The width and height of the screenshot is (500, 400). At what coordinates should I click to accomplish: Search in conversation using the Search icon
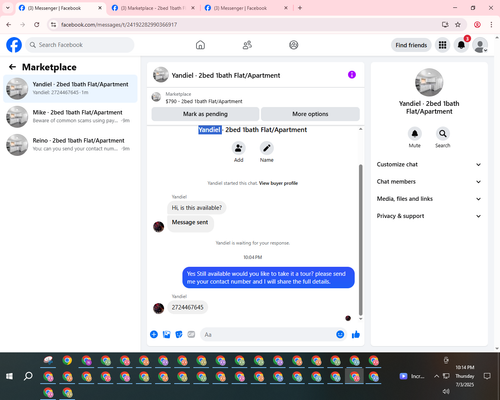[443, 134]
